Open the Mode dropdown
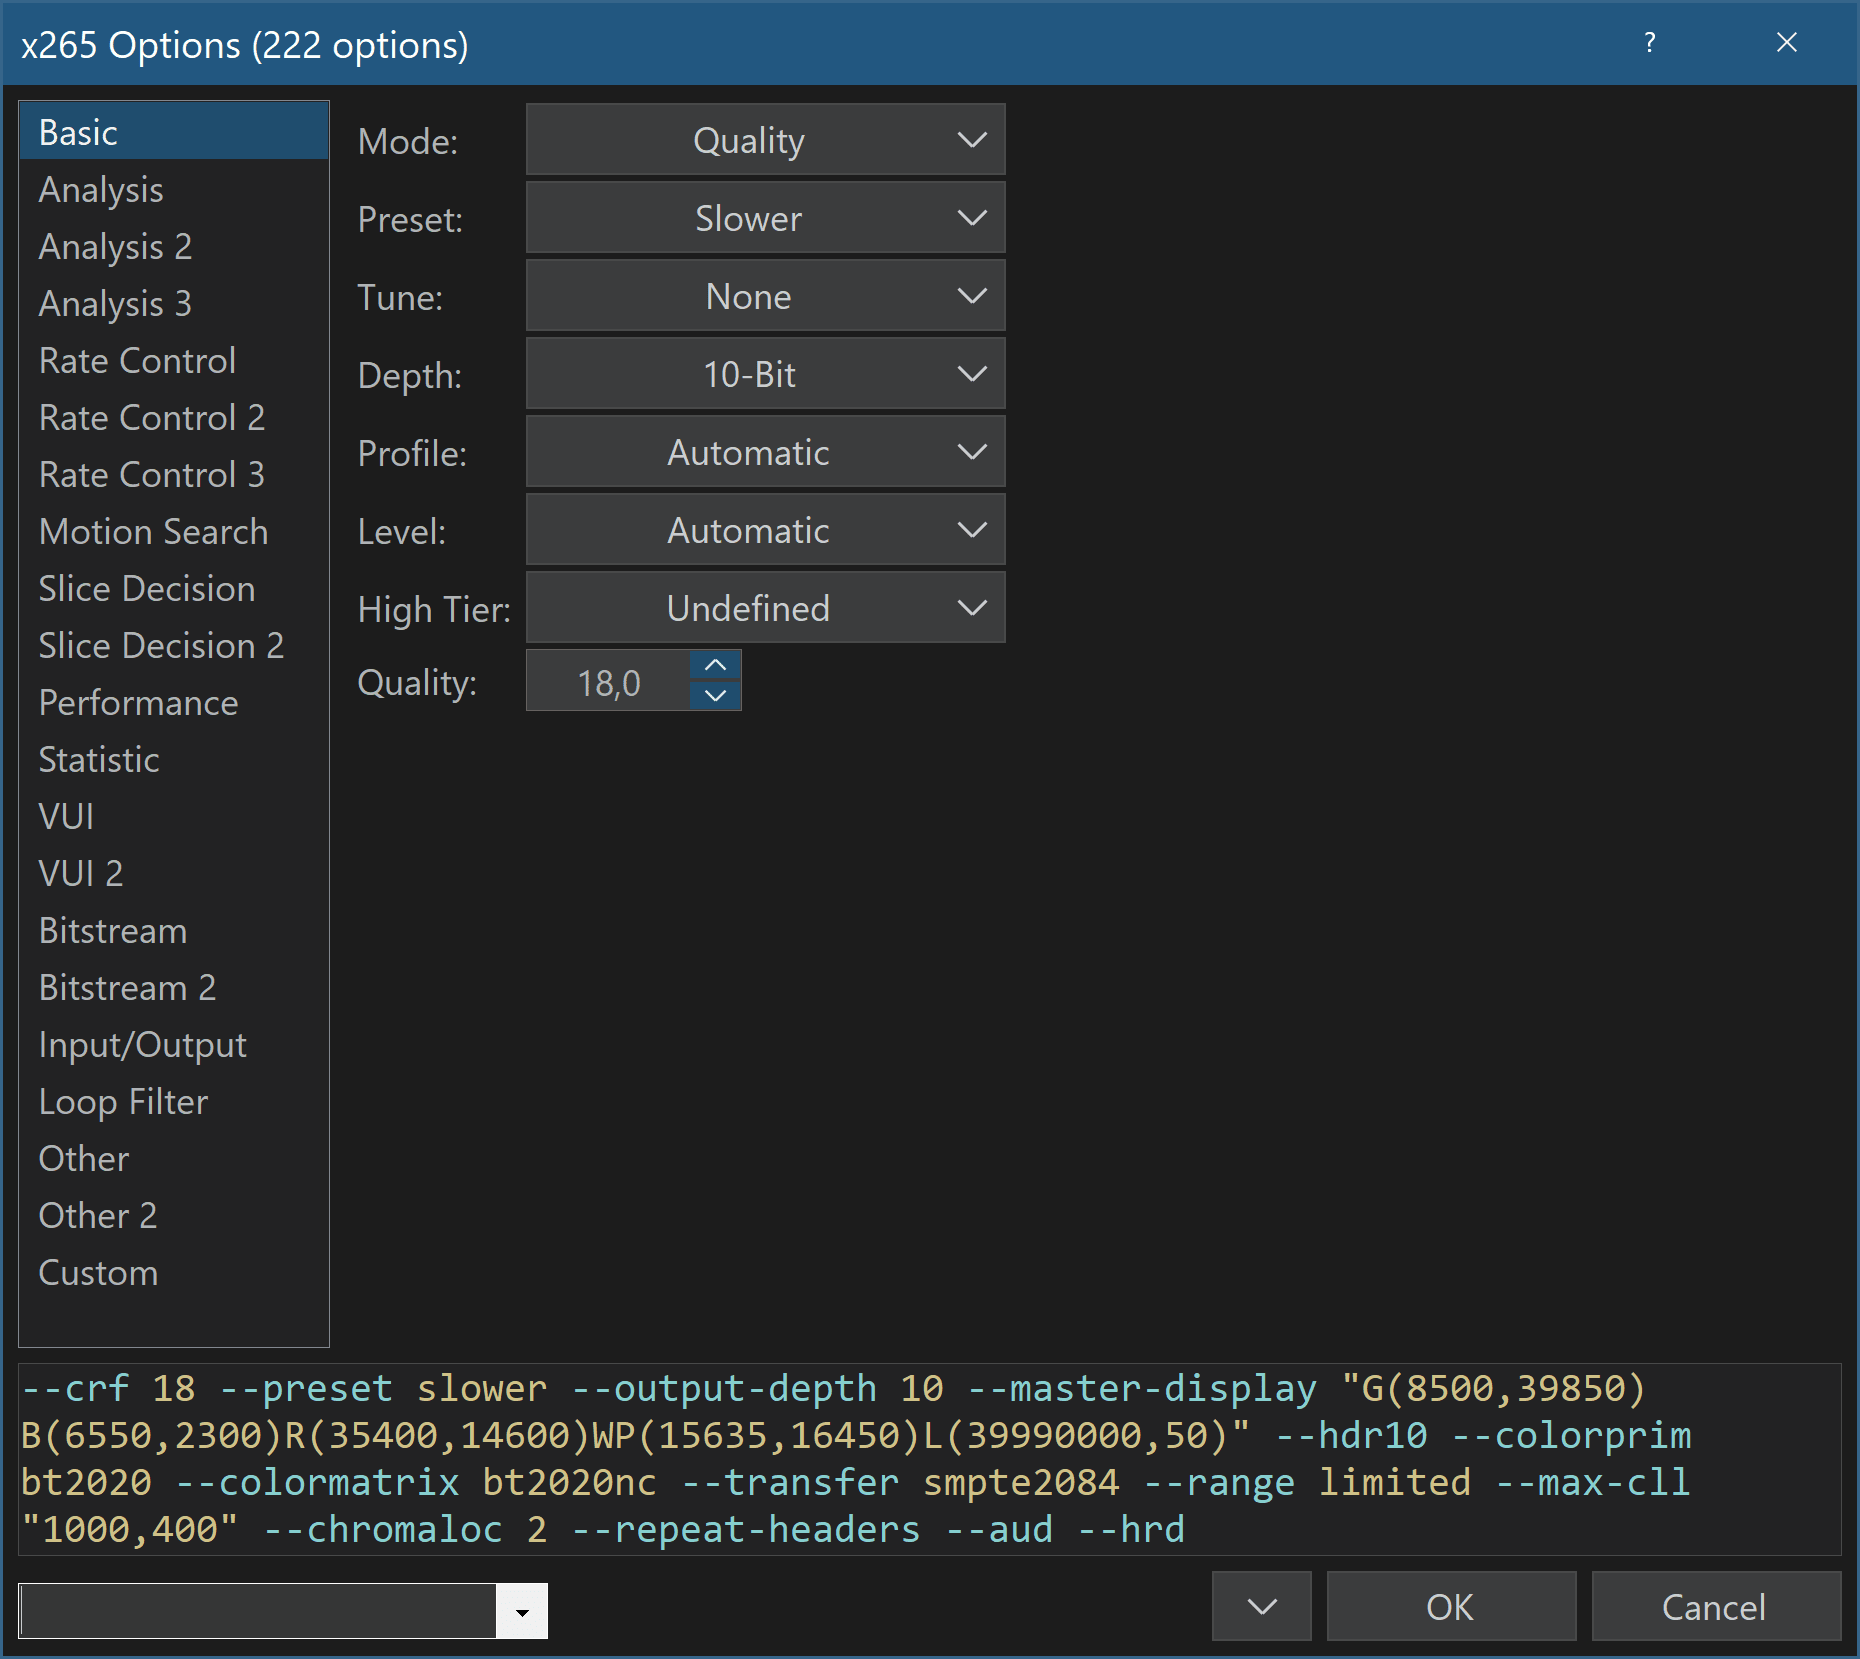The image size is (1860, 1659). (765, 141)
